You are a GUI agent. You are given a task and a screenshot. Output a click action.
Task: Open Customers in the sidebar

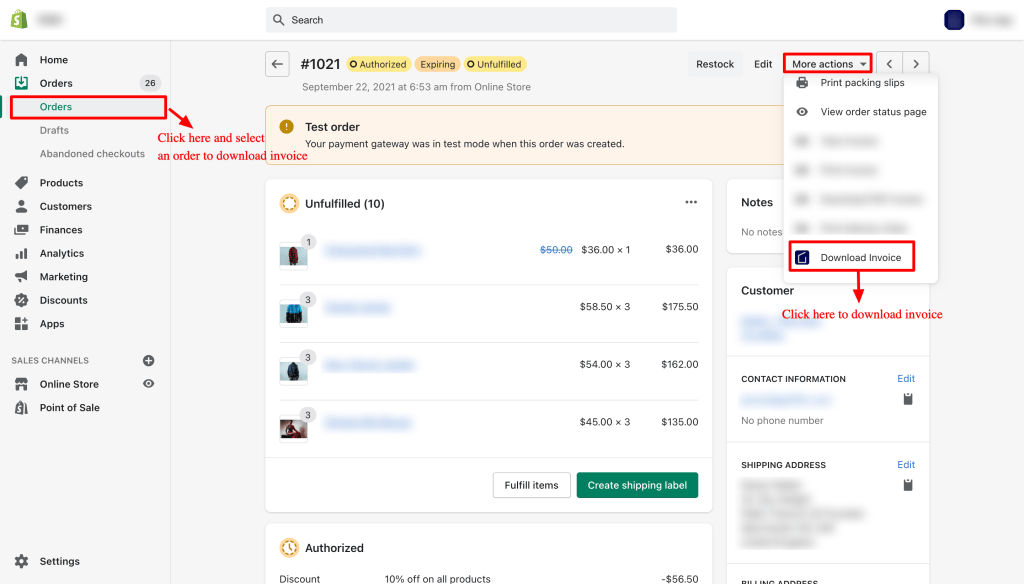click(x=65, y=206)
